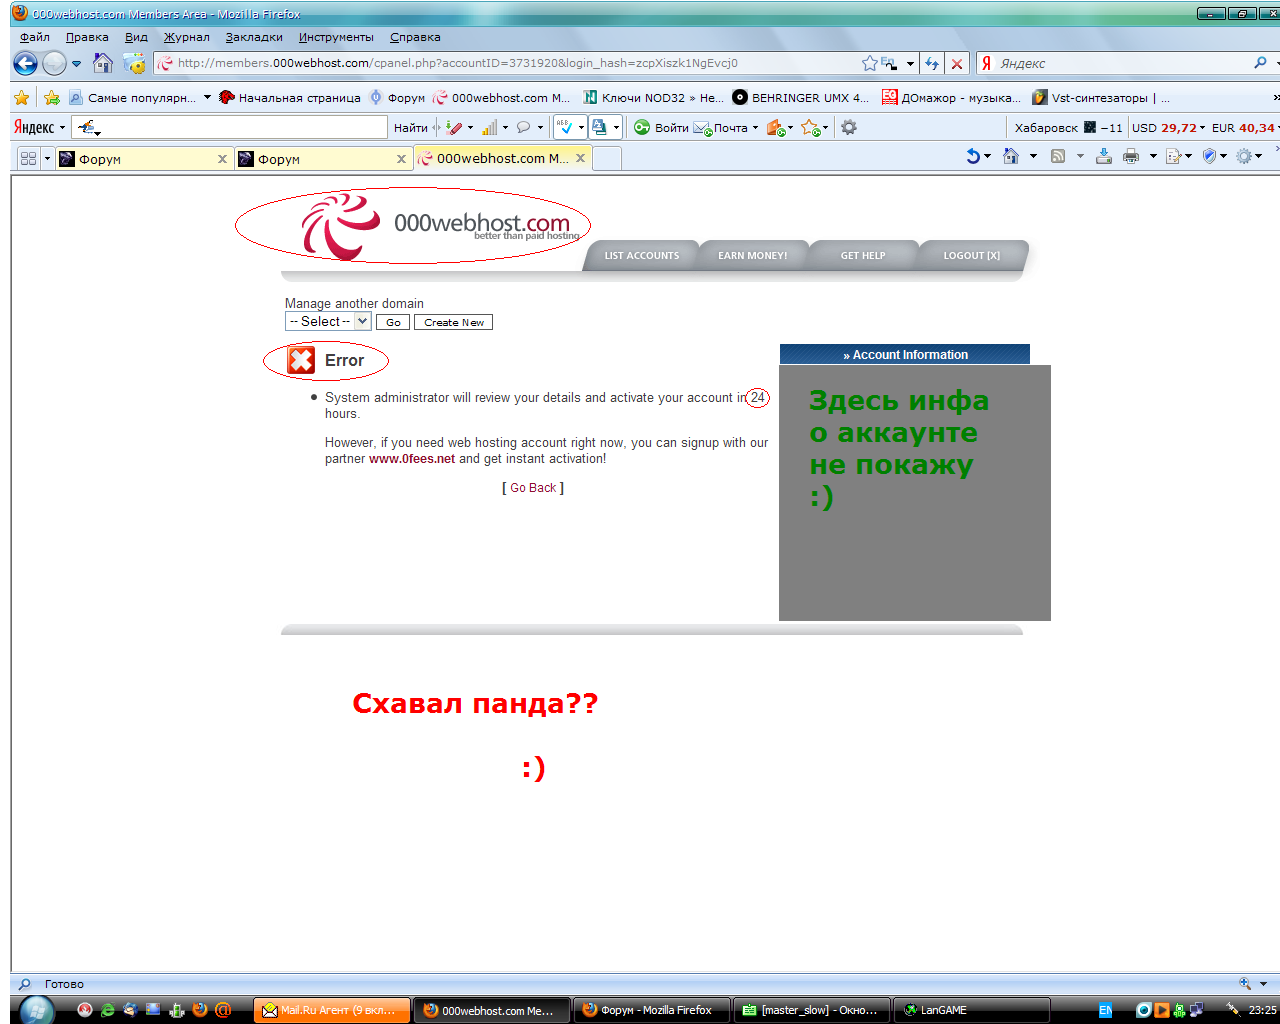This screenshot has width=1280, height=1024.
Task: Click the red Error X icon
Action: (x=301, y=360)
